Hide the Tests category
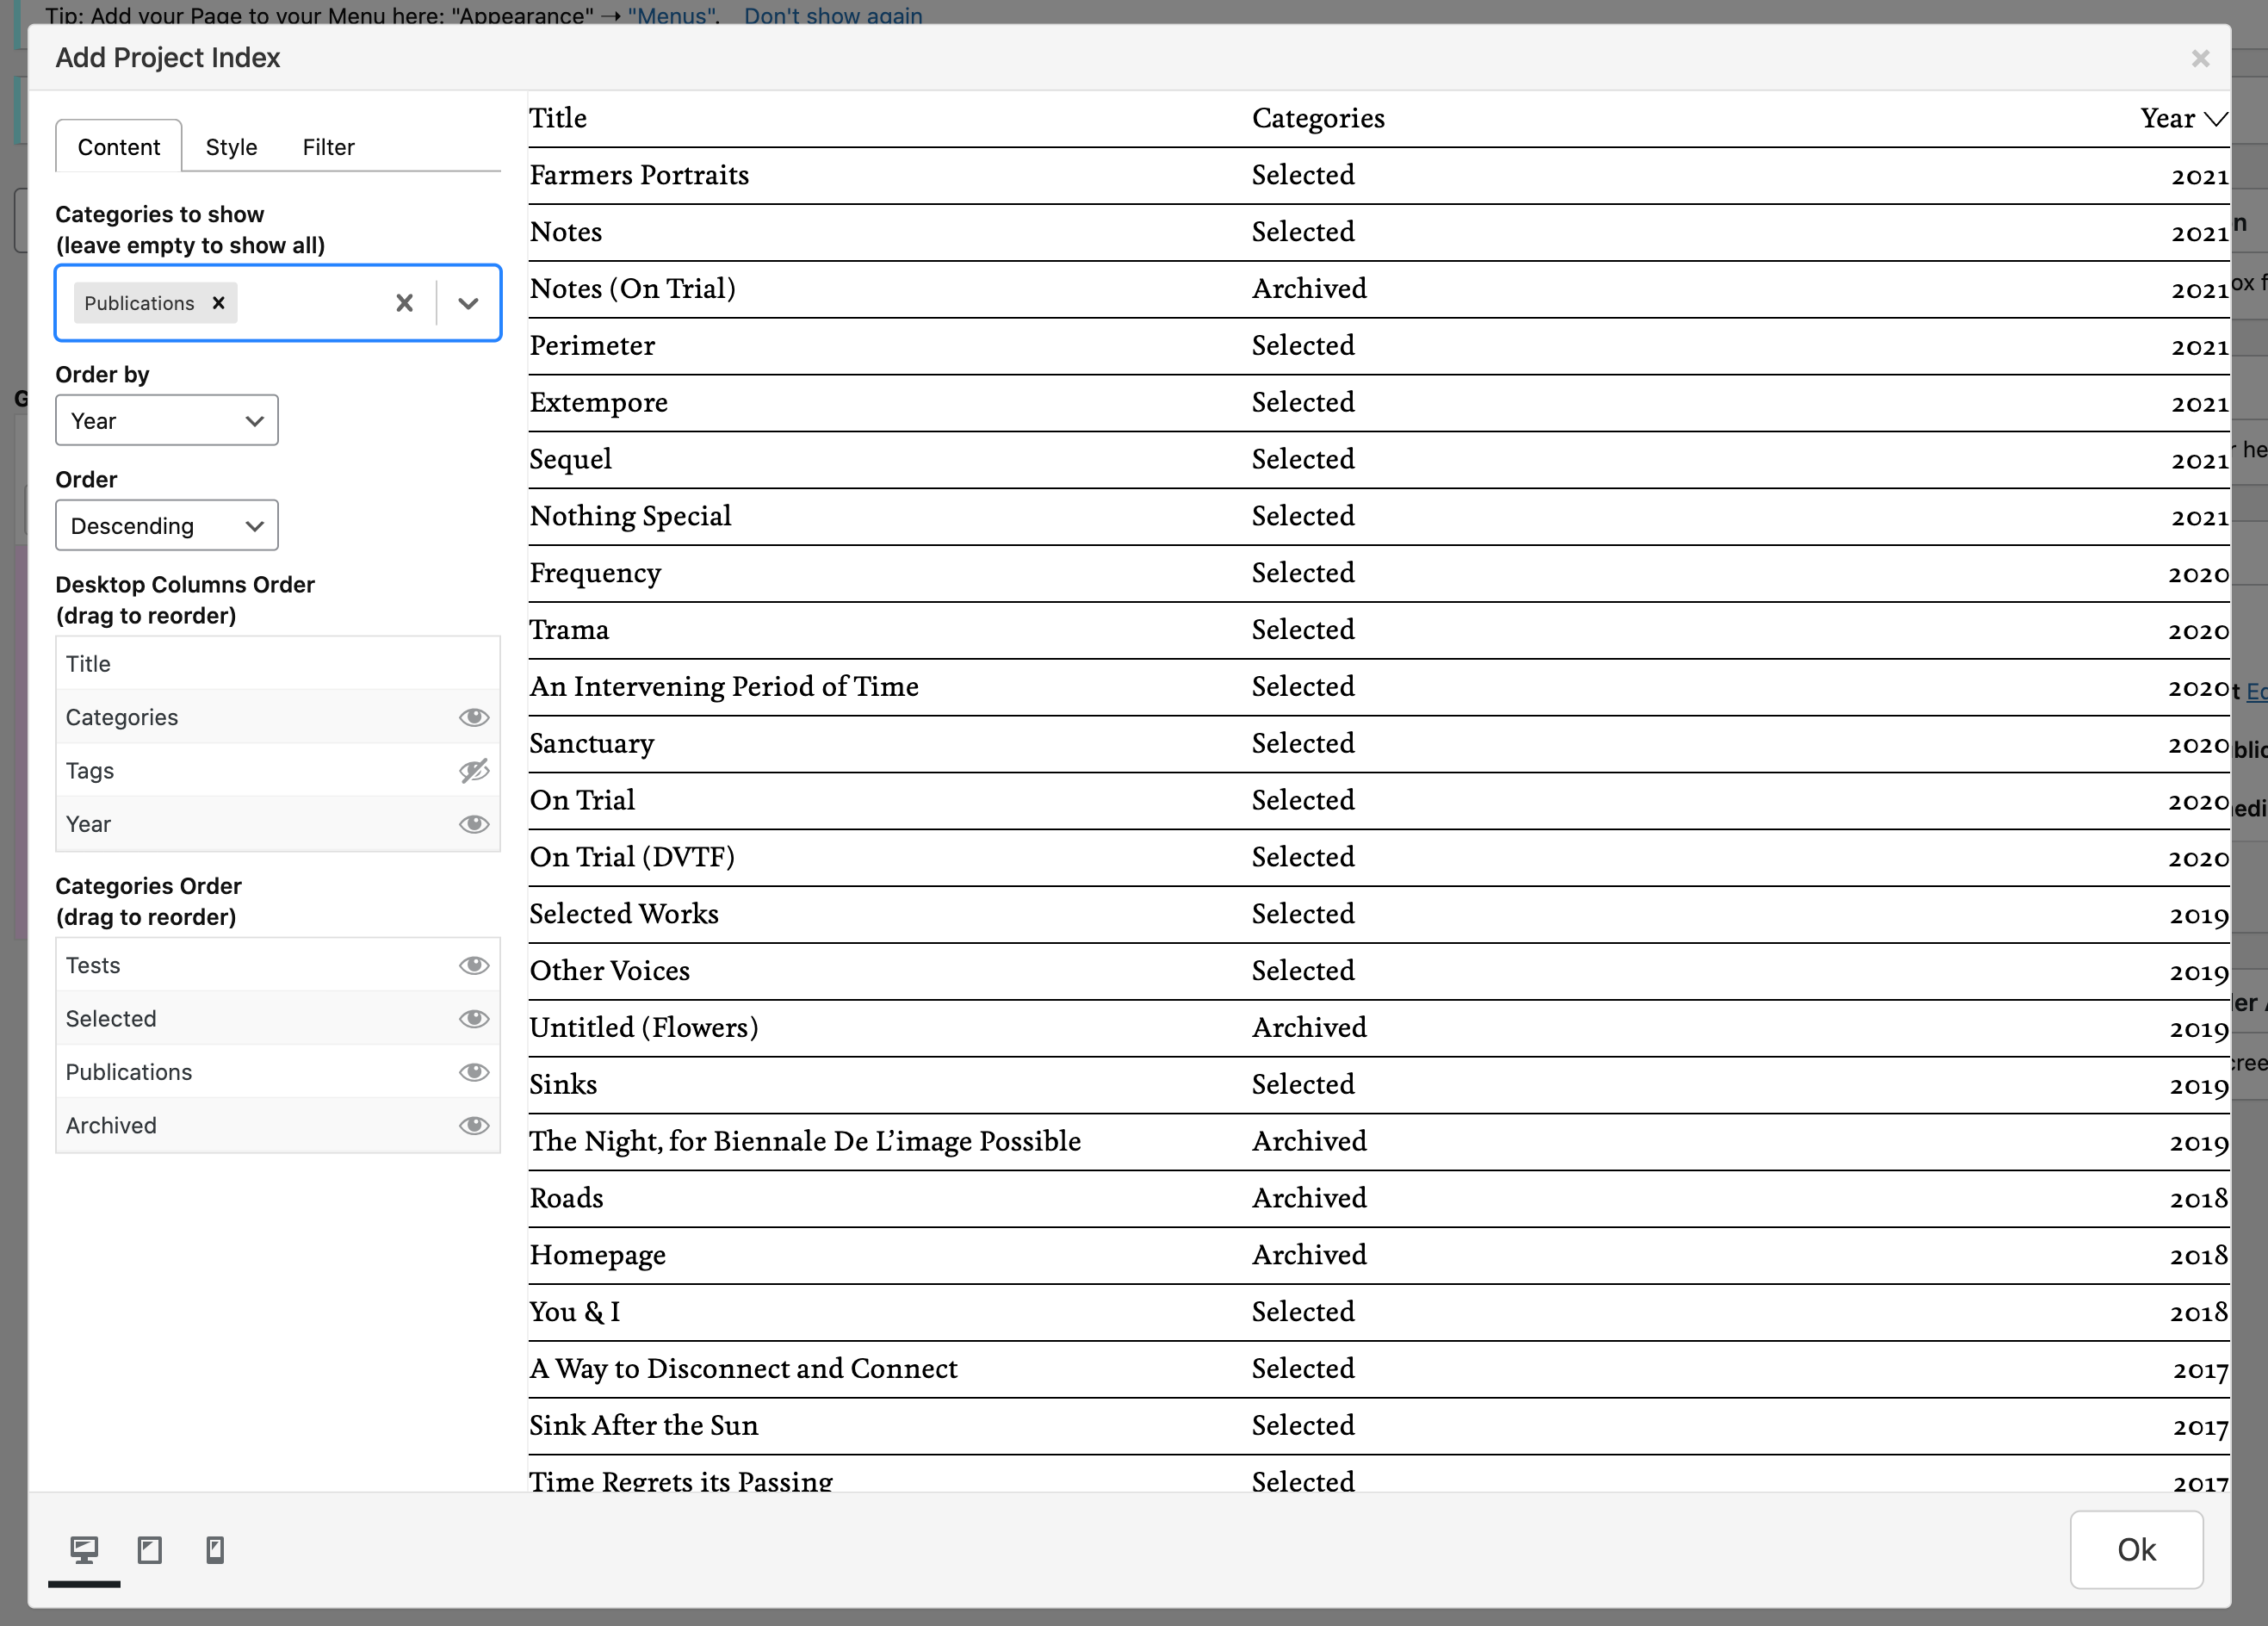 pyautogui.click(x=473, y=965)
